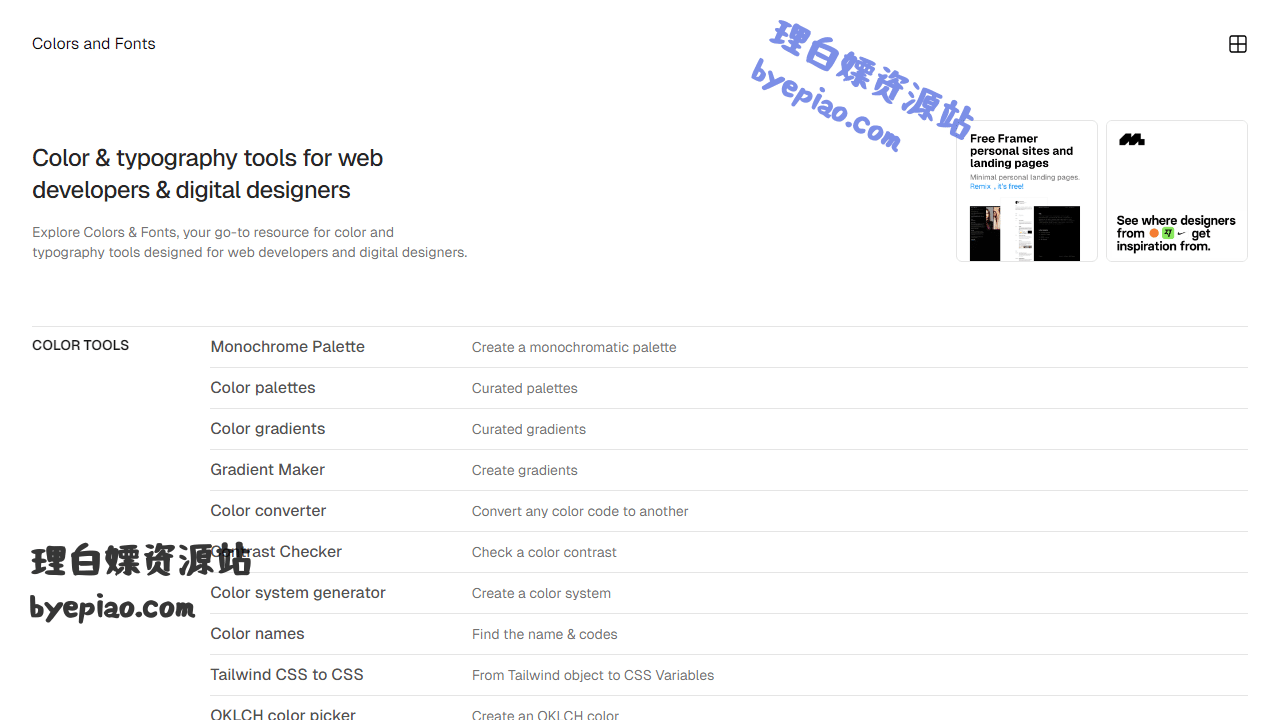Click the 'Check a color contrast' description
This screenshot has height=720, width=1280.
(544, 552)
